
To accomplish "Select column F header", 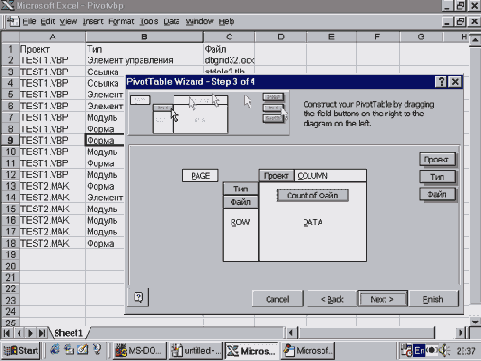I will point(378,37).
